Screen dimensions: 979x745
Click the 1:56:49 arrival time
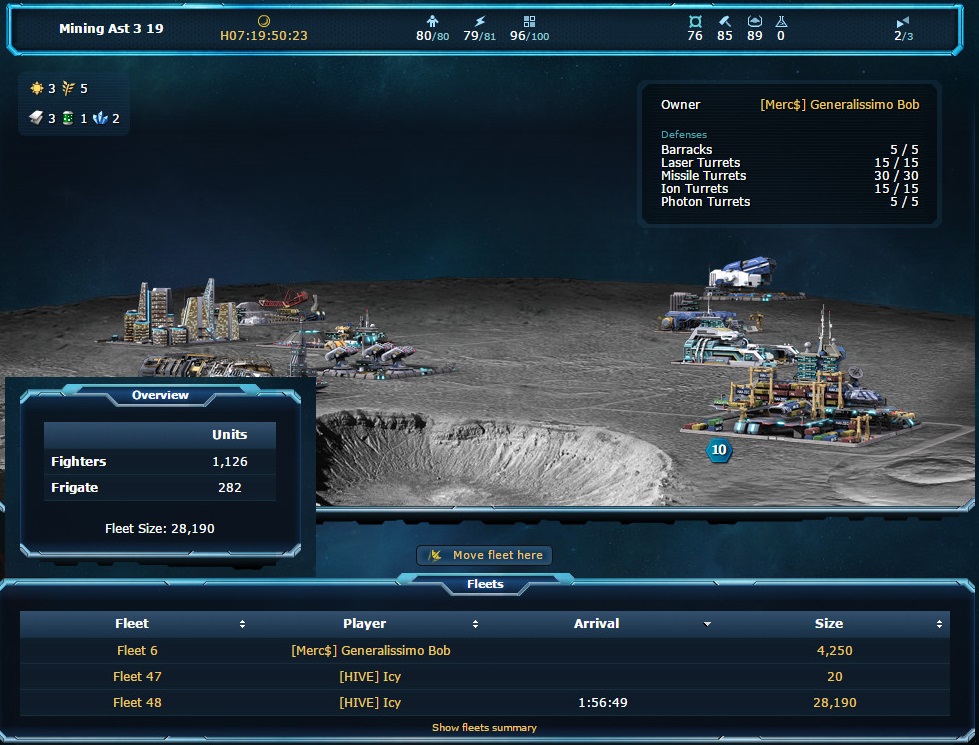(x=603, y=703)
